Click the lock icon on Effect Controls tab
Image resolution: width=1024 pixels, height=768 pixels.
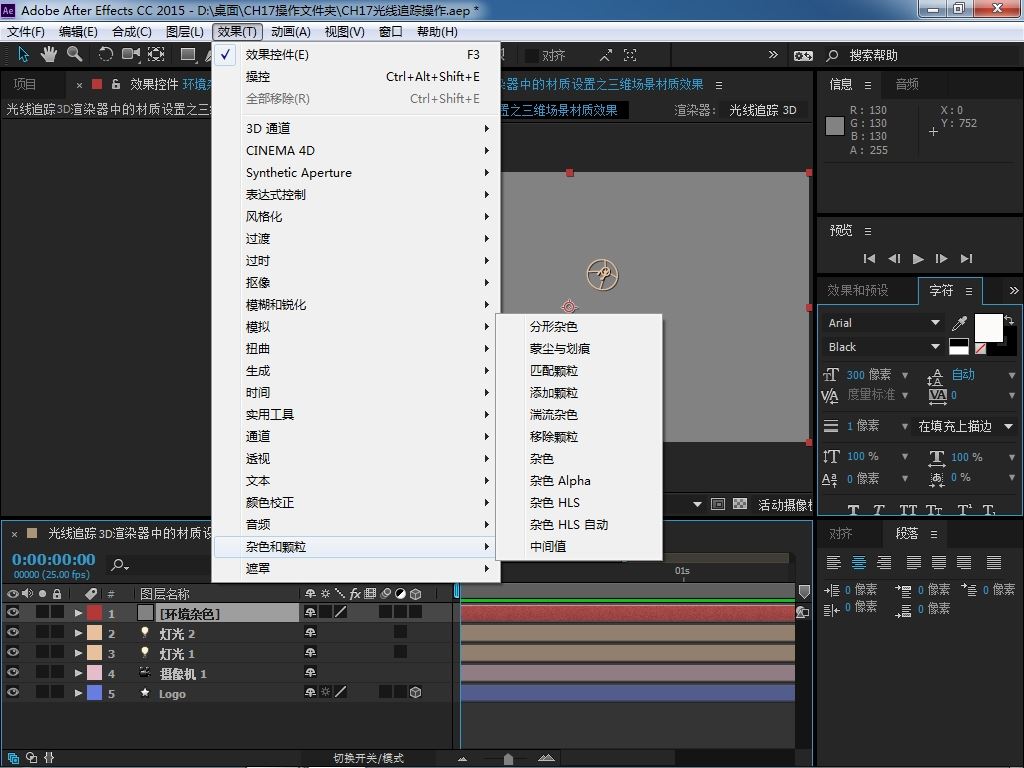pyautogui.click(x=116, y=84)
